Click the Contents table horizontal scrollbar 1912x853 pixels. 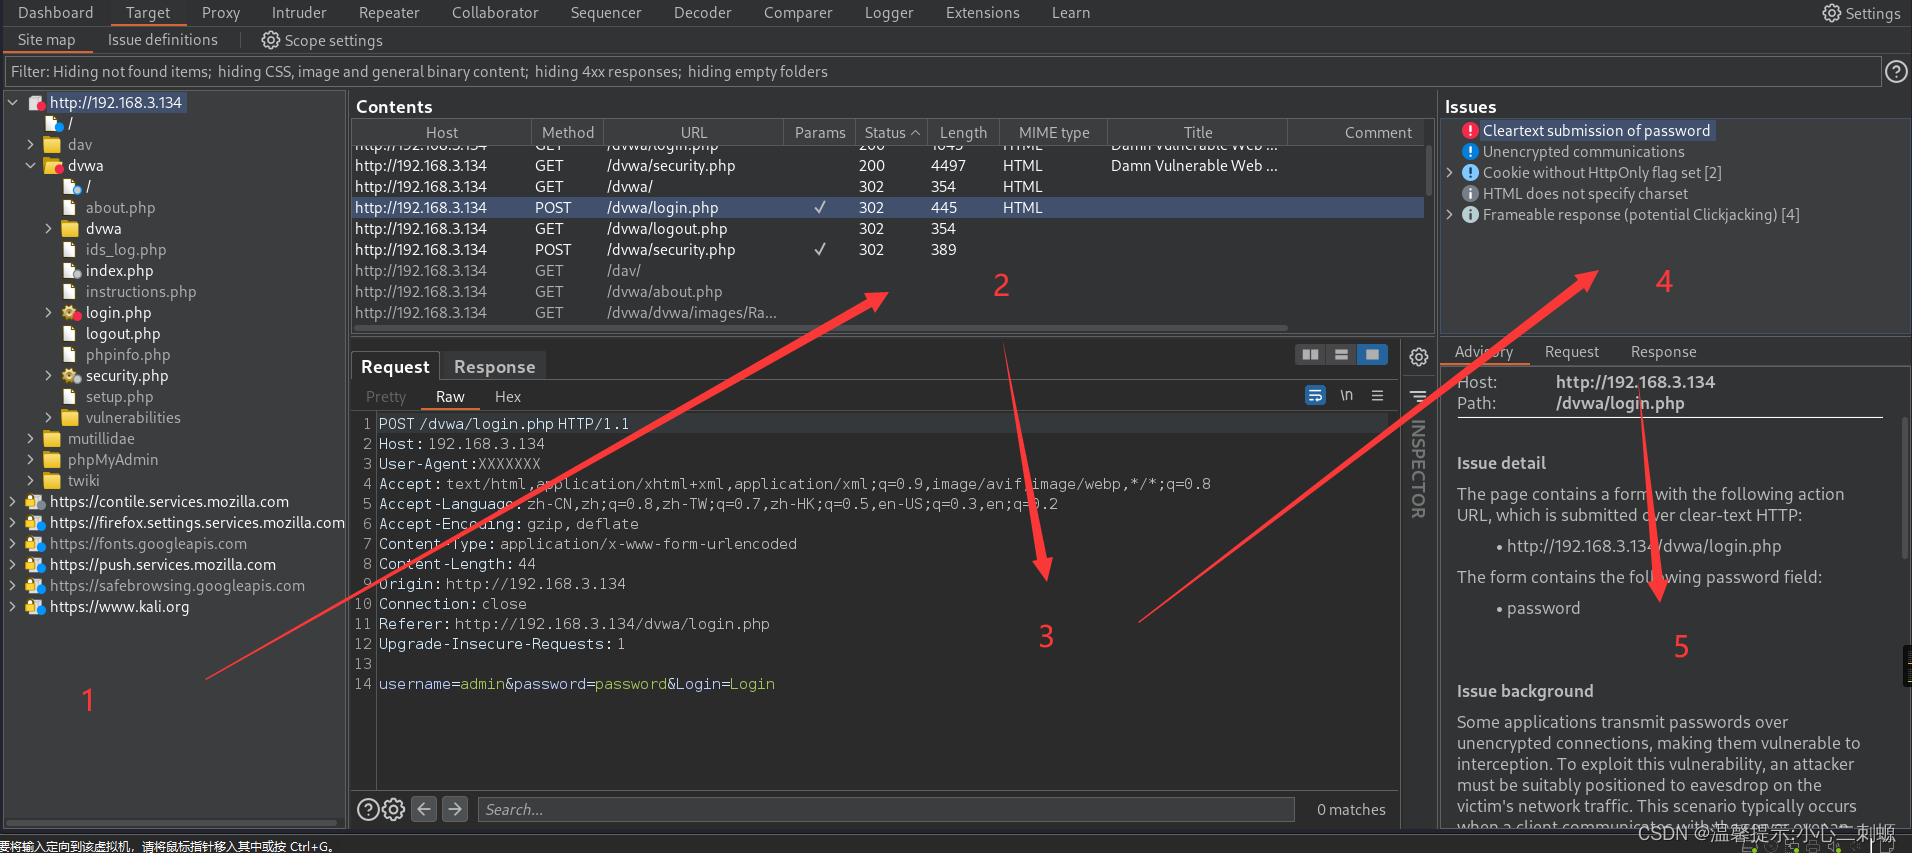click(820, 327)
